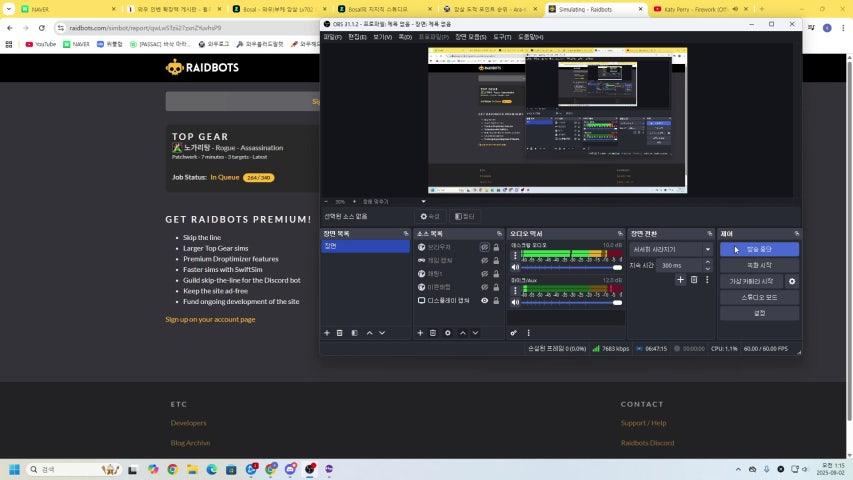The width and height of the screenshot is (853, 480).
Task: Pop out the audio mixer dock icon
Action: (620, 233)
